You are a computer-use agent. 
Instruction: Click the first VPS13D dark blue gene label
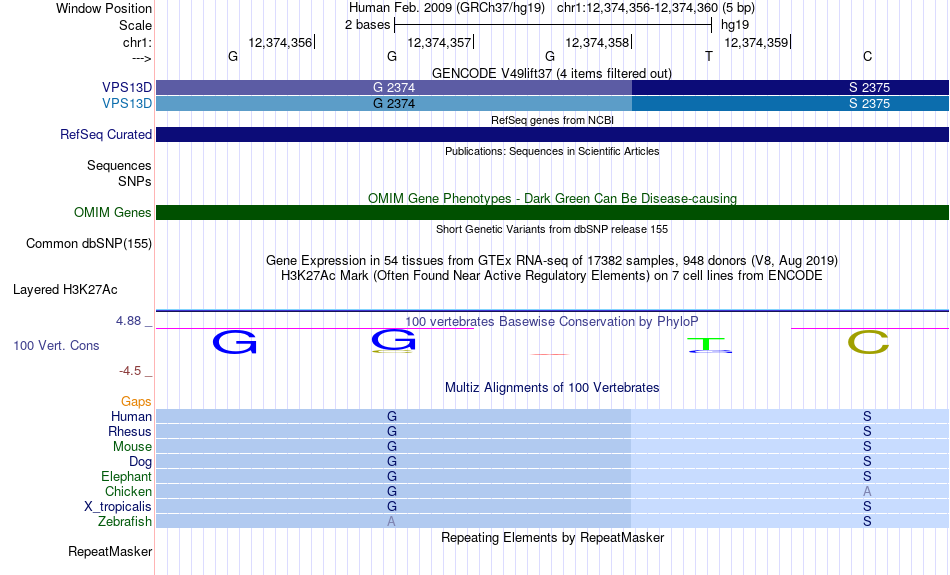tap(127, 87)
